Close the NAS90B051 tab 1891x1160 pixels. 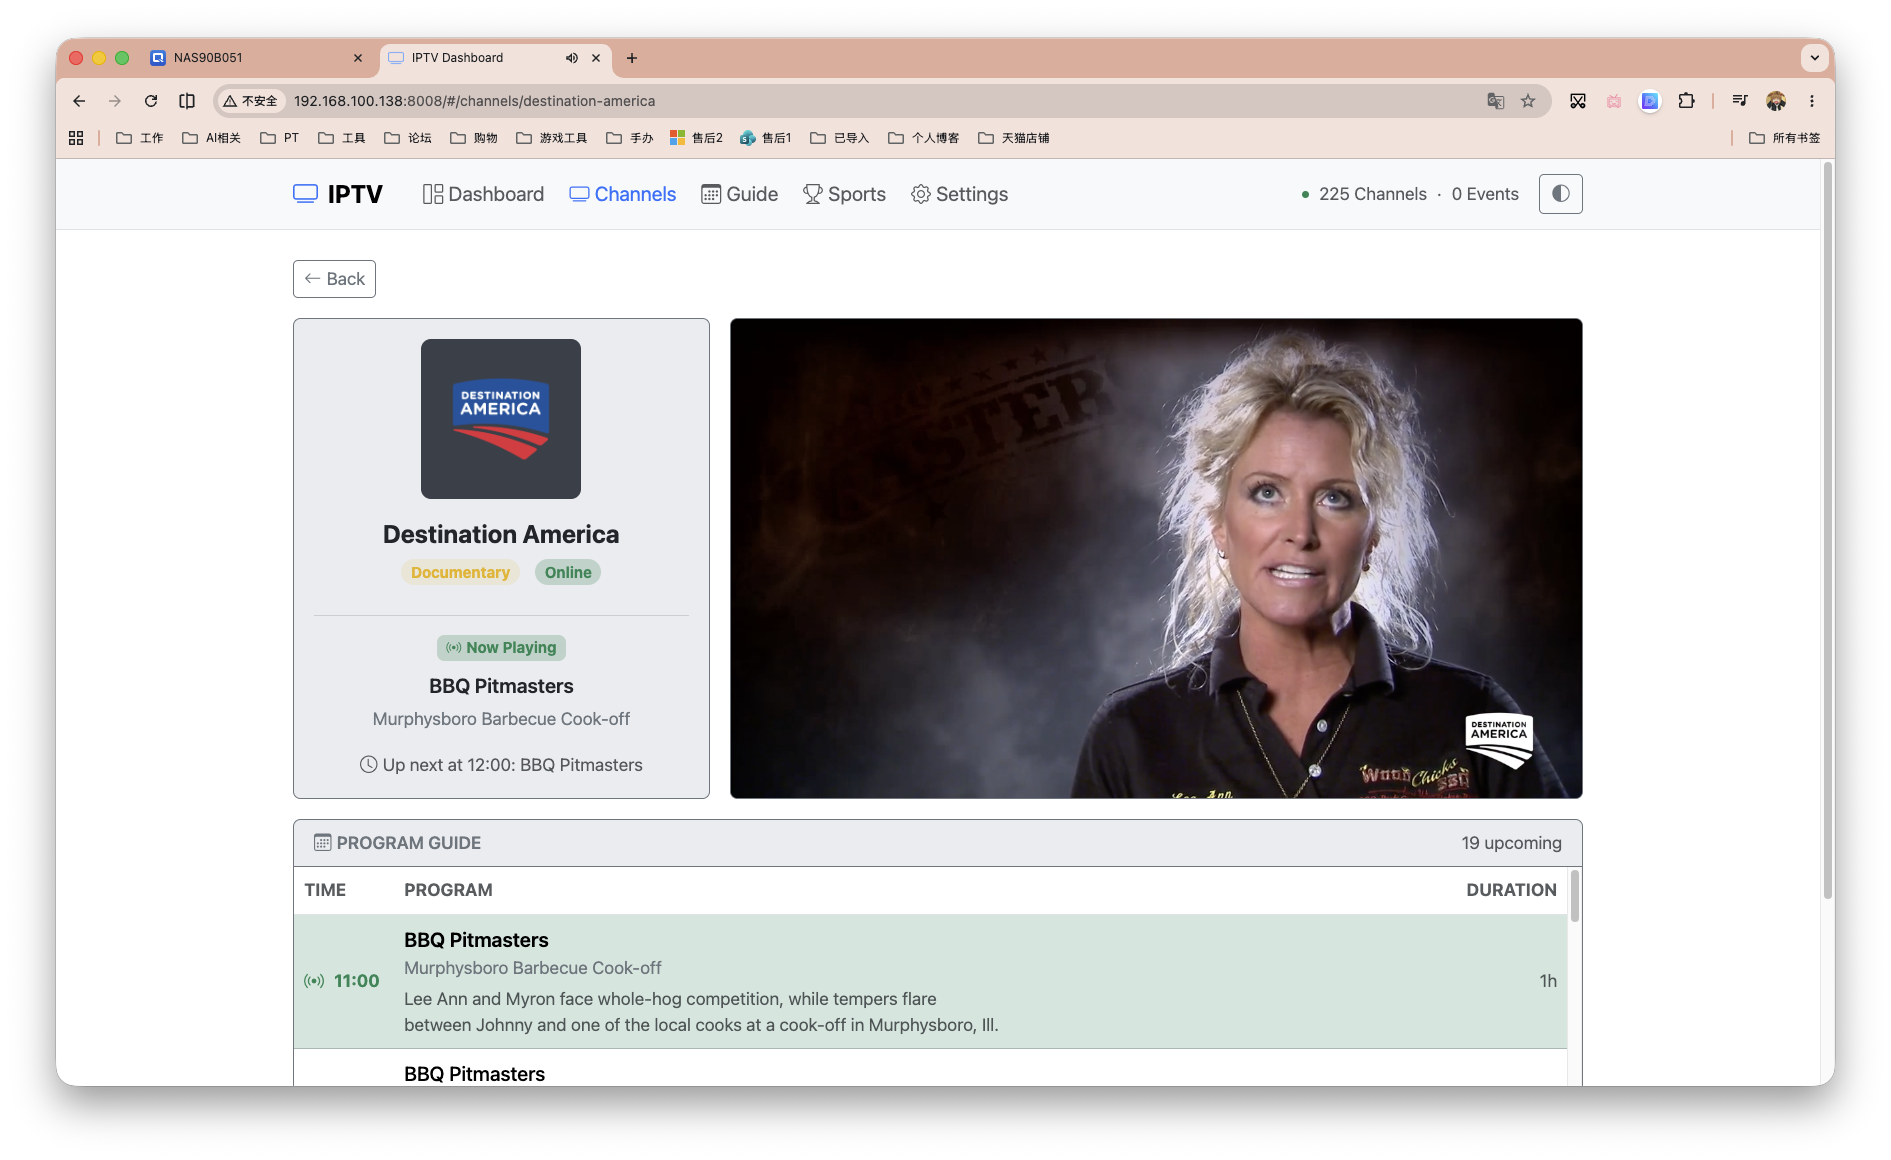click(358, 58)
